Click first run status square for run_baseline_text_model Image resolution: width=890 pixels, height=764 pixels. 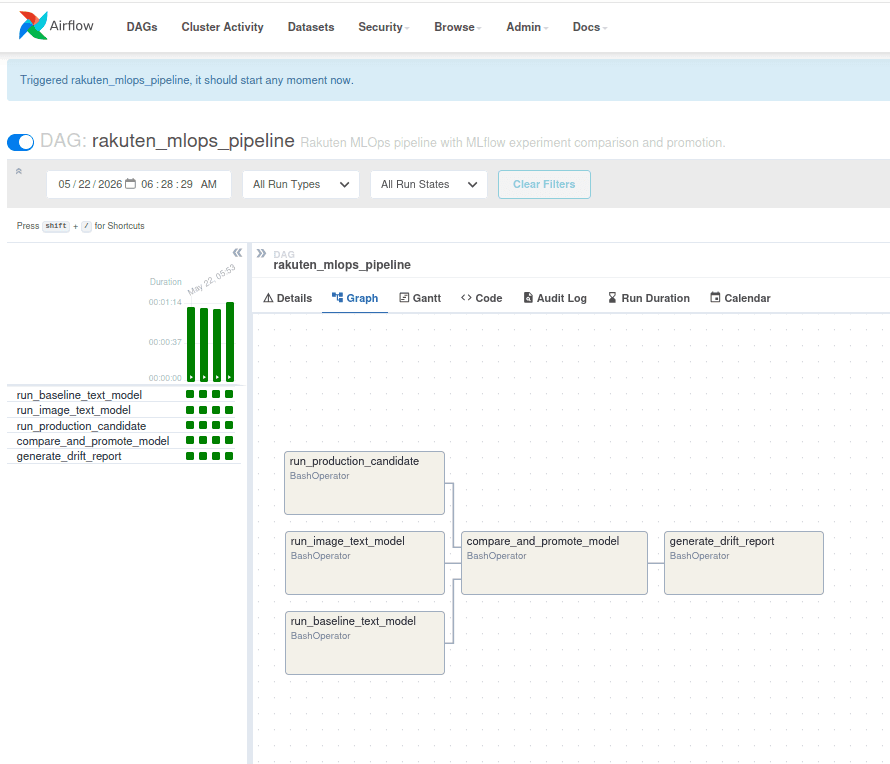pos(190,394)
